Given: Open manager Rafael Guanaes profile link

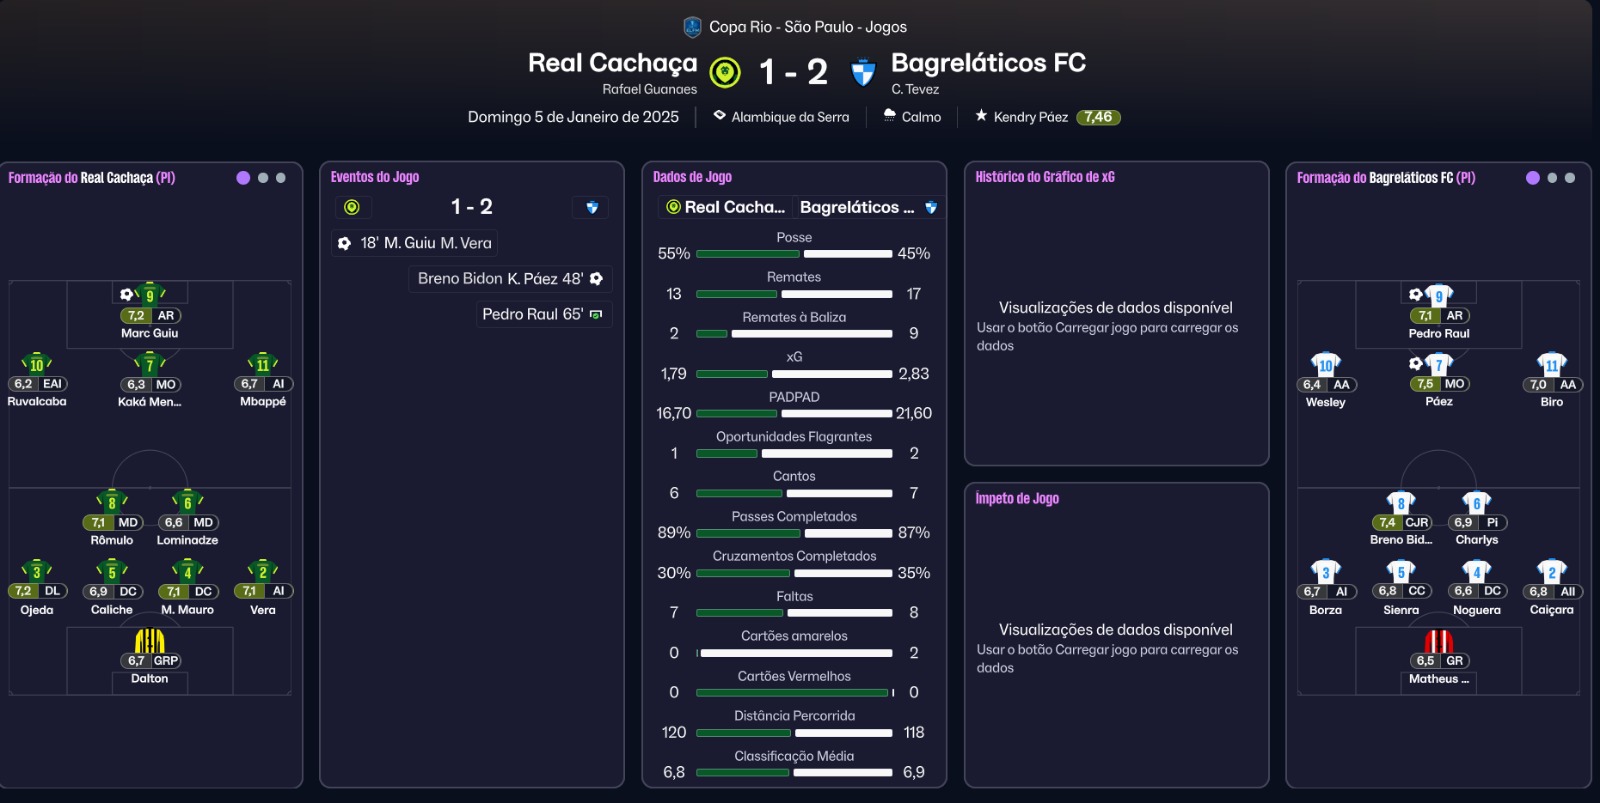Looking at the screenshot, I should (x=649, y=89).
